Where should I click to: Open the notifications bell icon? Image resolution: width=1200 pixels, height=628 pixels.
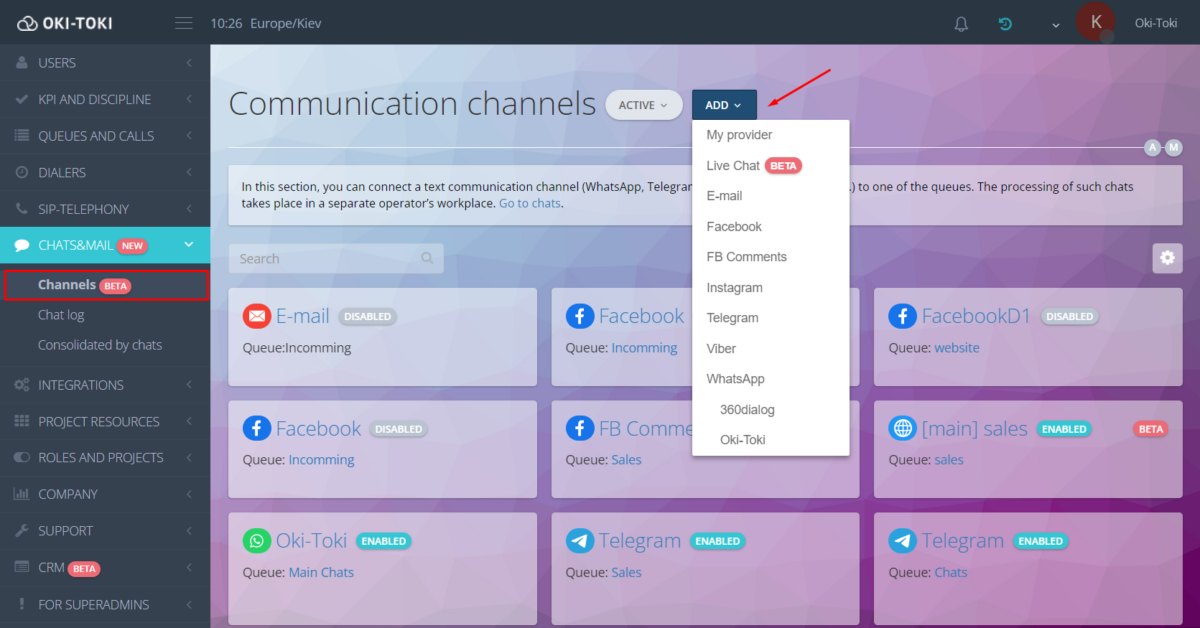[961, 24]
